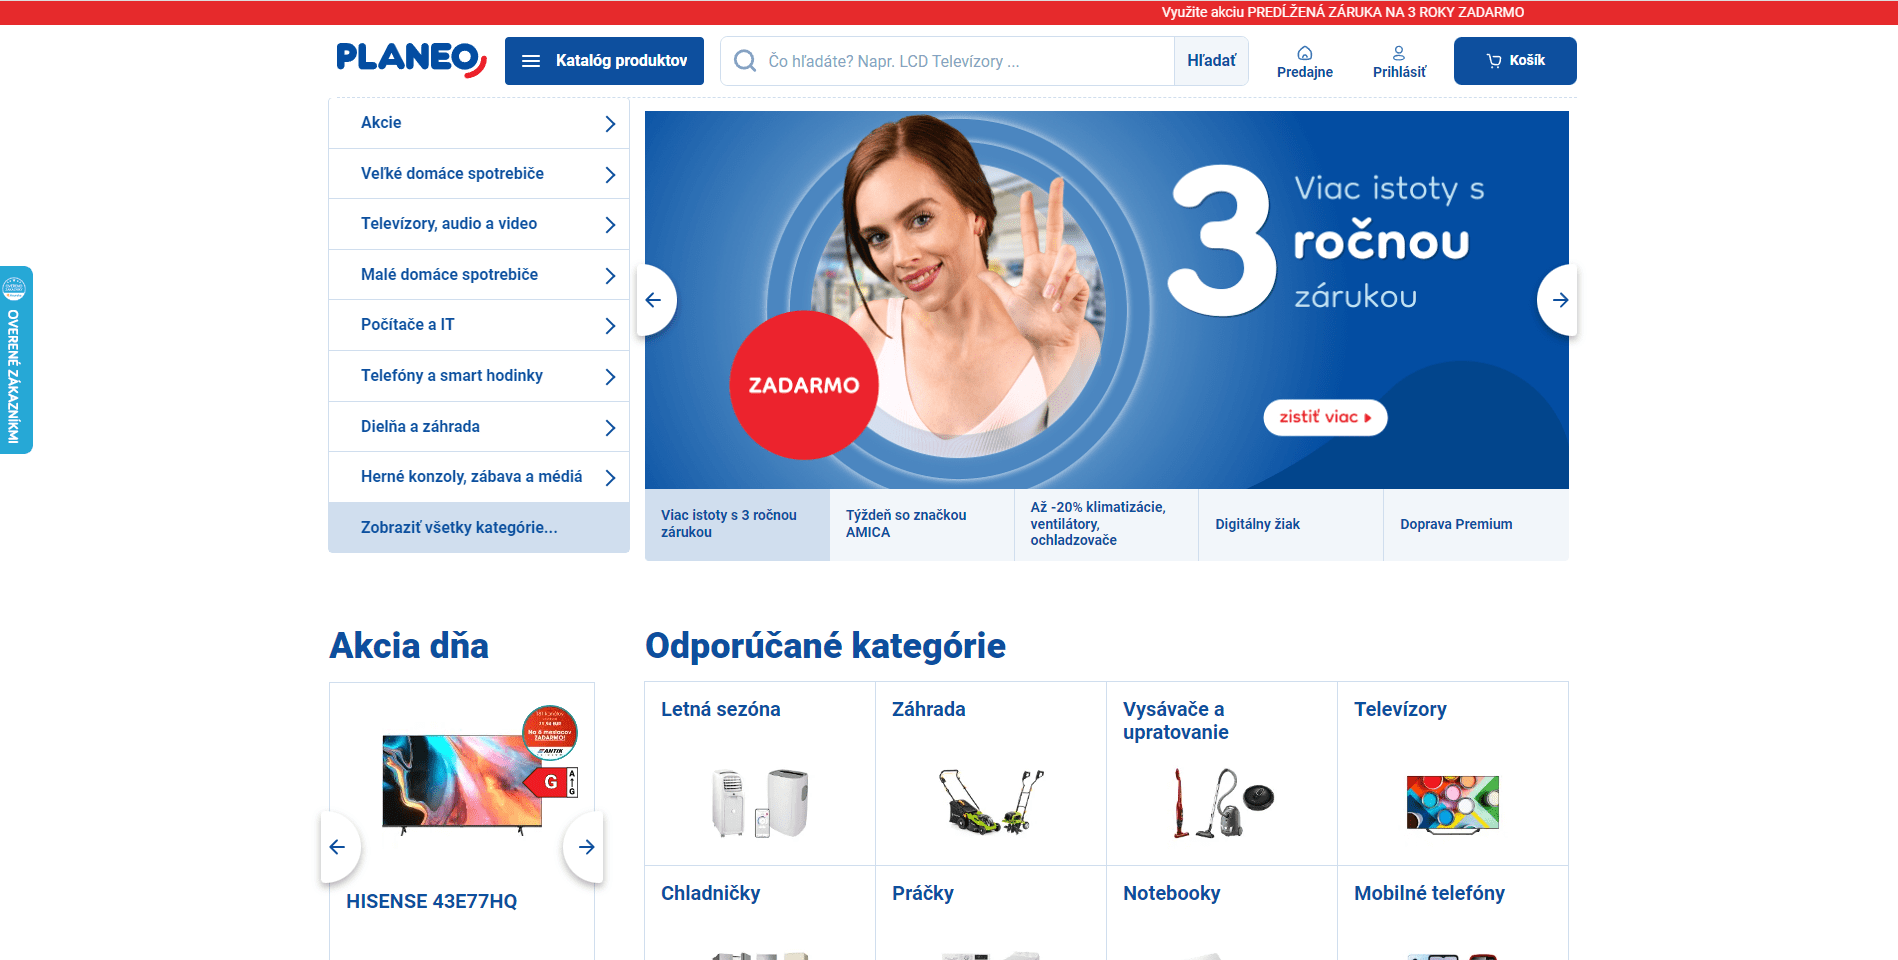This screenshot has height=960, width=1898.
Task: Open the Predajne stores icon
Action: tap(1304, 53)
